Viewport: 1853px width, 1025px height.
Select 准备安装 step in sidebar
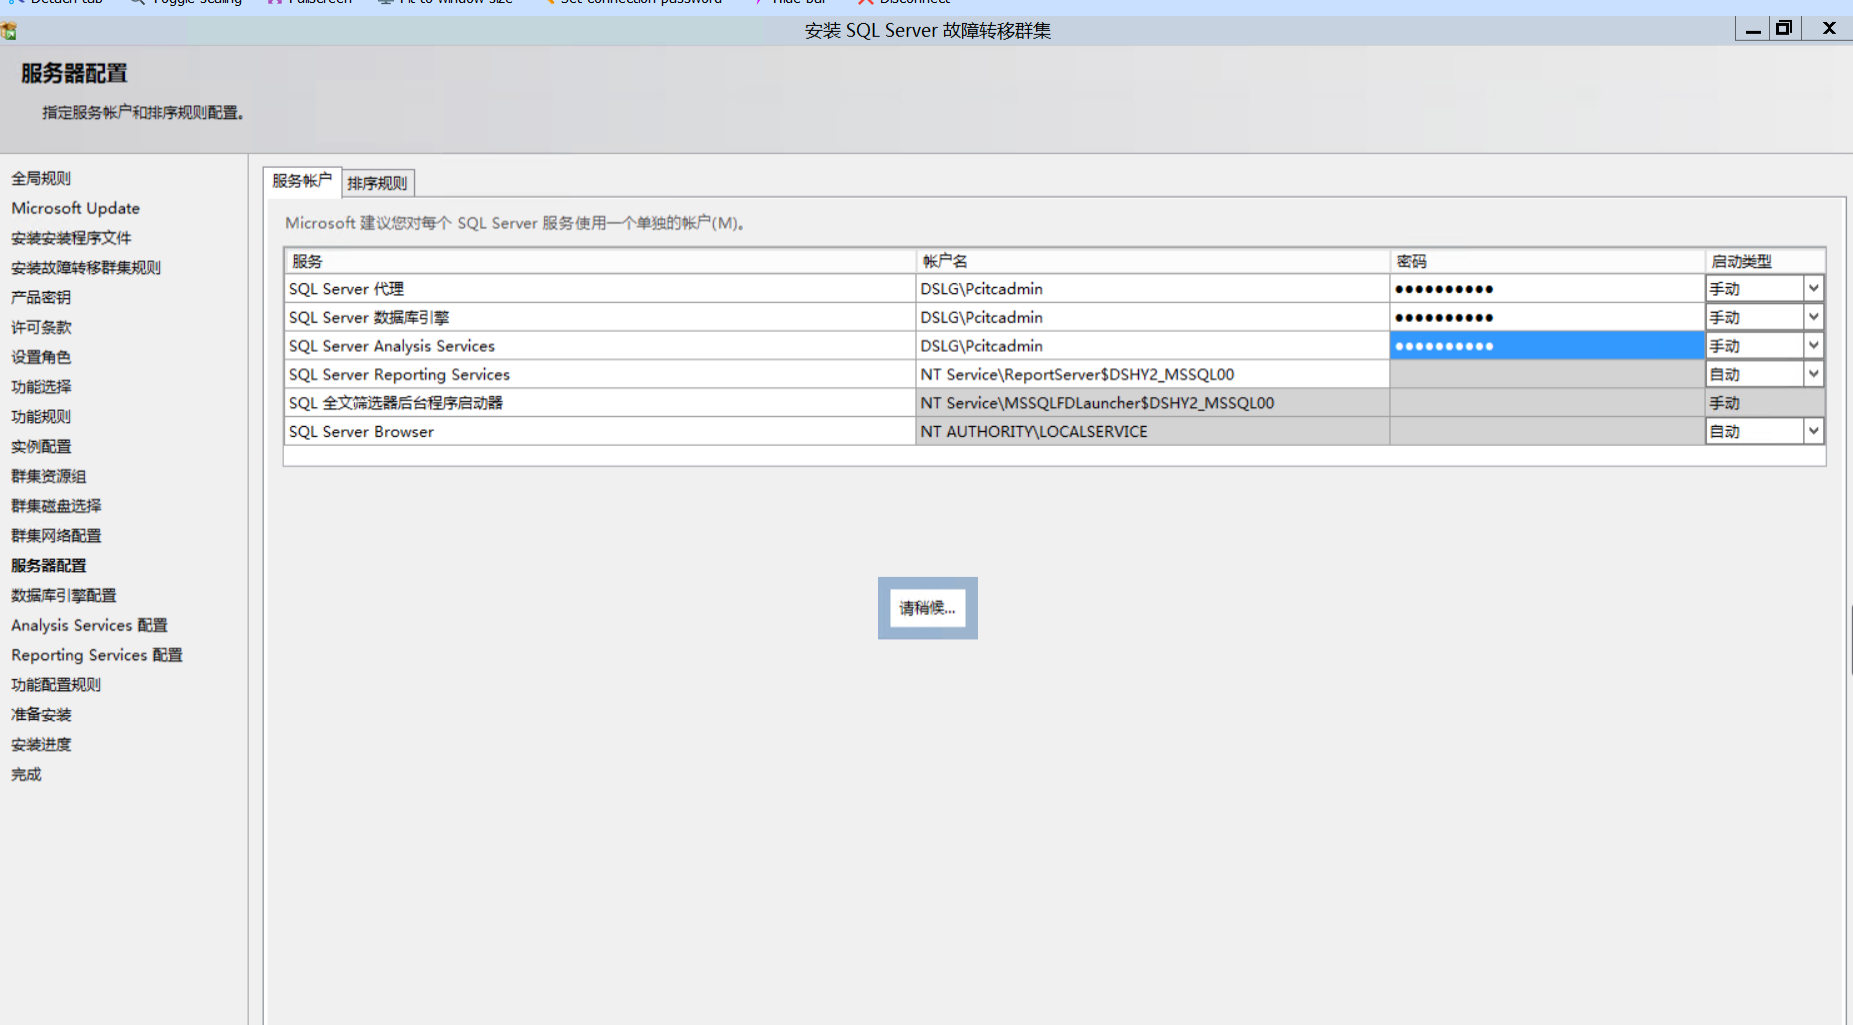click(41, 715)
